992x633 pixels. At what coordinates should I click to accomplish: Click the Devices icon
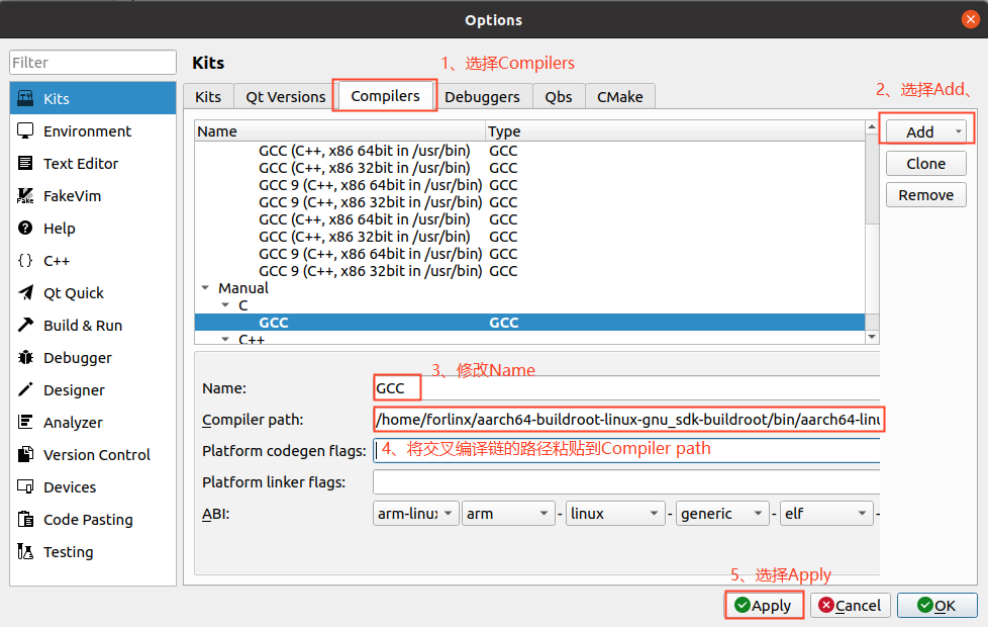click(25, 487)
